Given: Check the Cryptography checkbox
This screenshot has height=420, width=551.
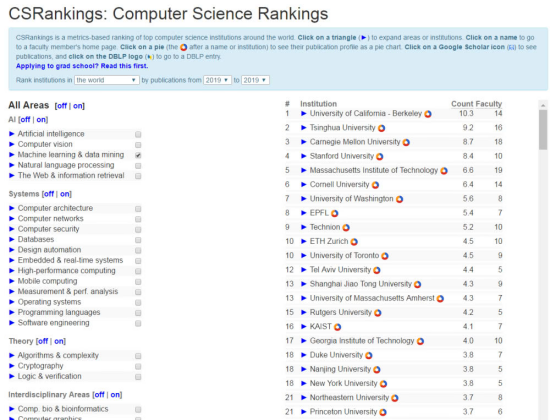Looking at the screenshot, I should (138, 366).
